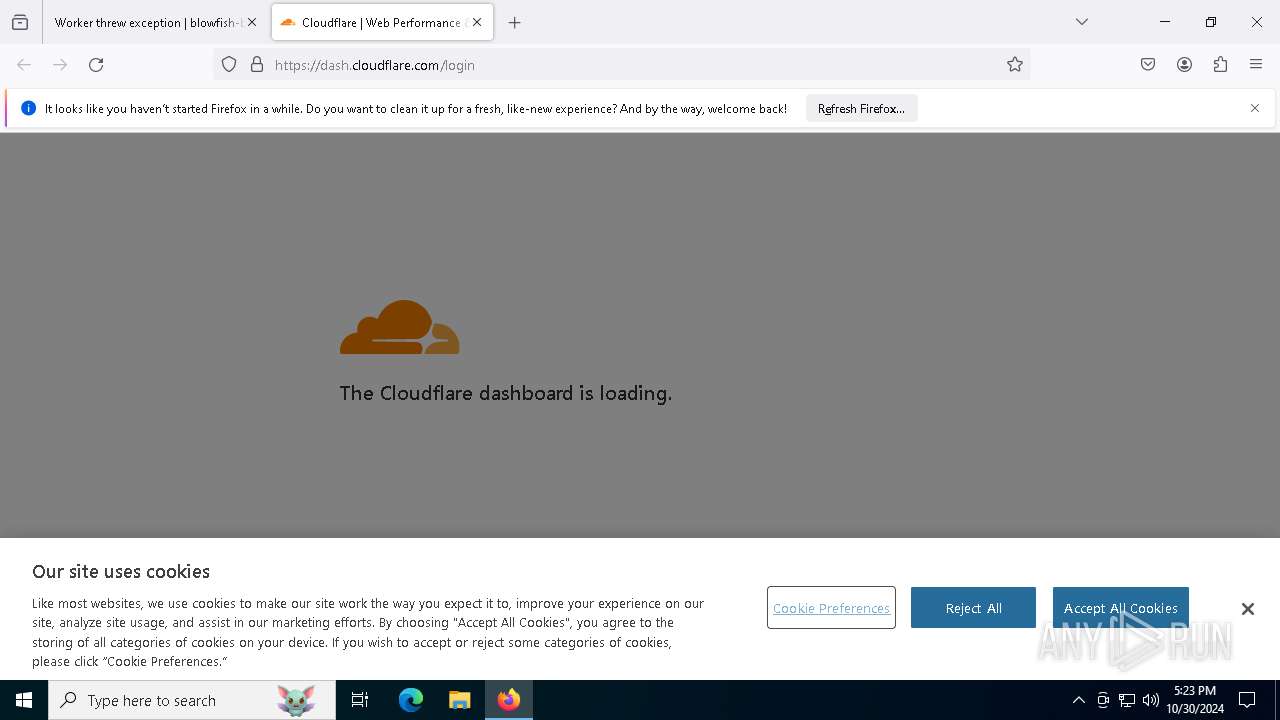
Task: Open the Windows Start menu
Action: [24, 700]
